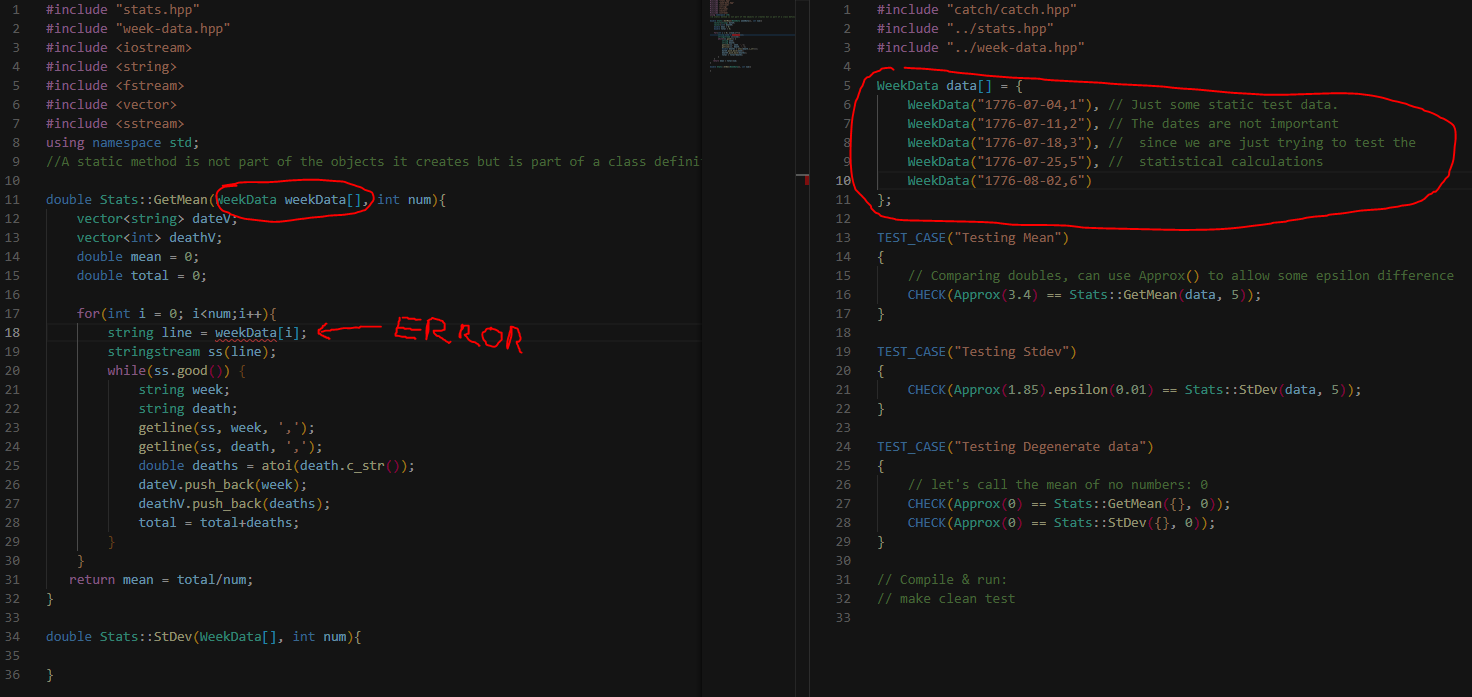
Task: Click the "return mean = total/num;" statement
Action: coord(161,579)
